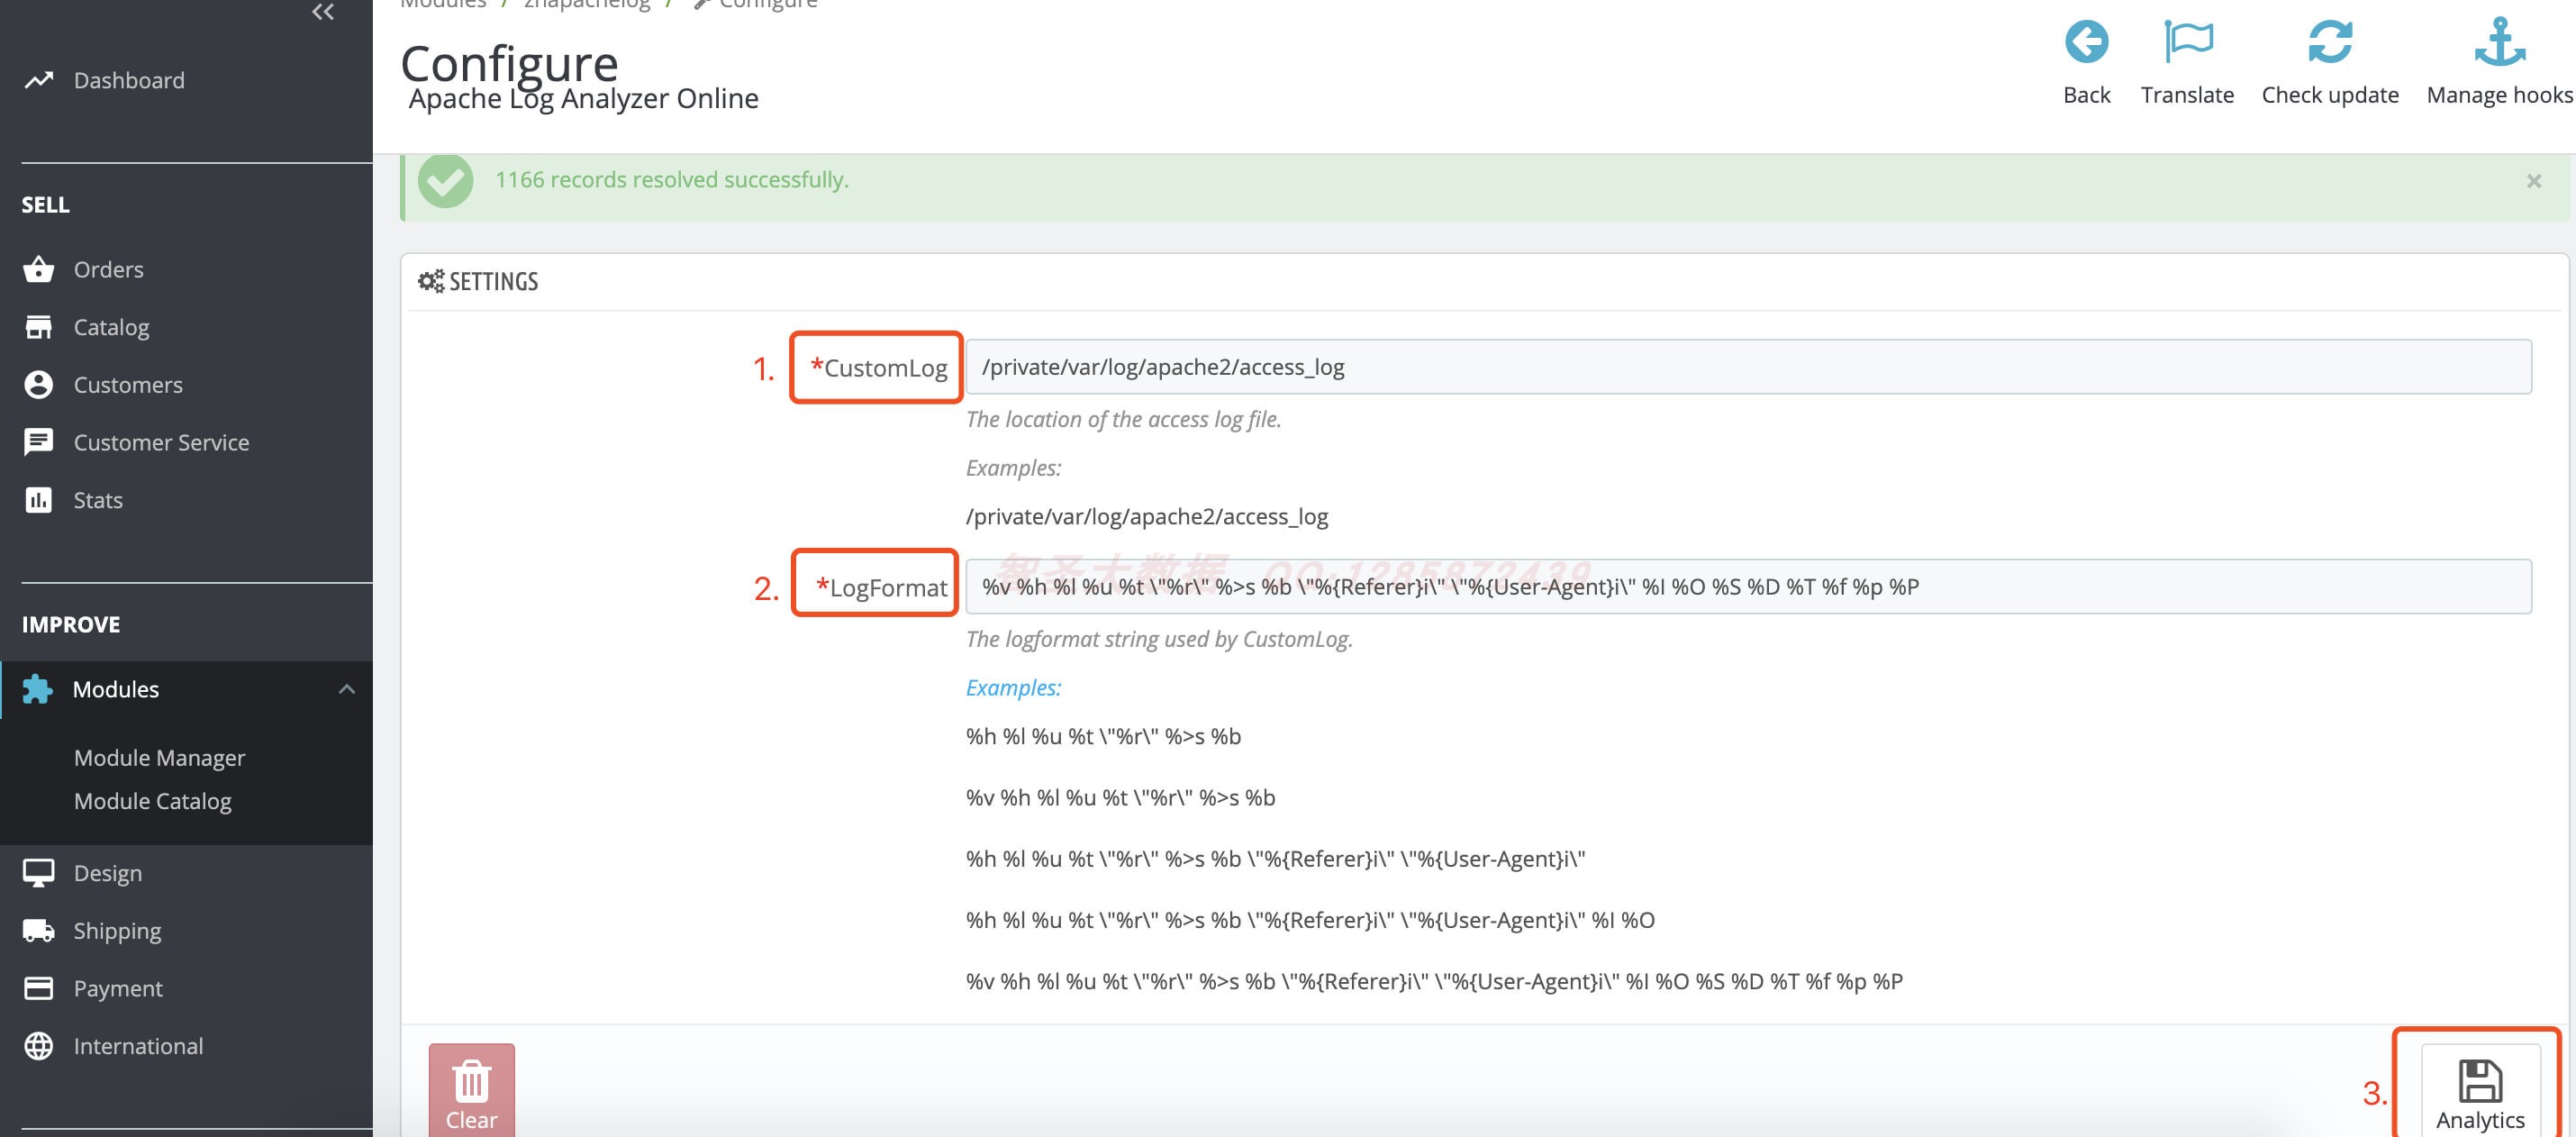This screenshot has width=2576, height=1137.
Task: Open the International section
Action: click(x=138, y=1046)
